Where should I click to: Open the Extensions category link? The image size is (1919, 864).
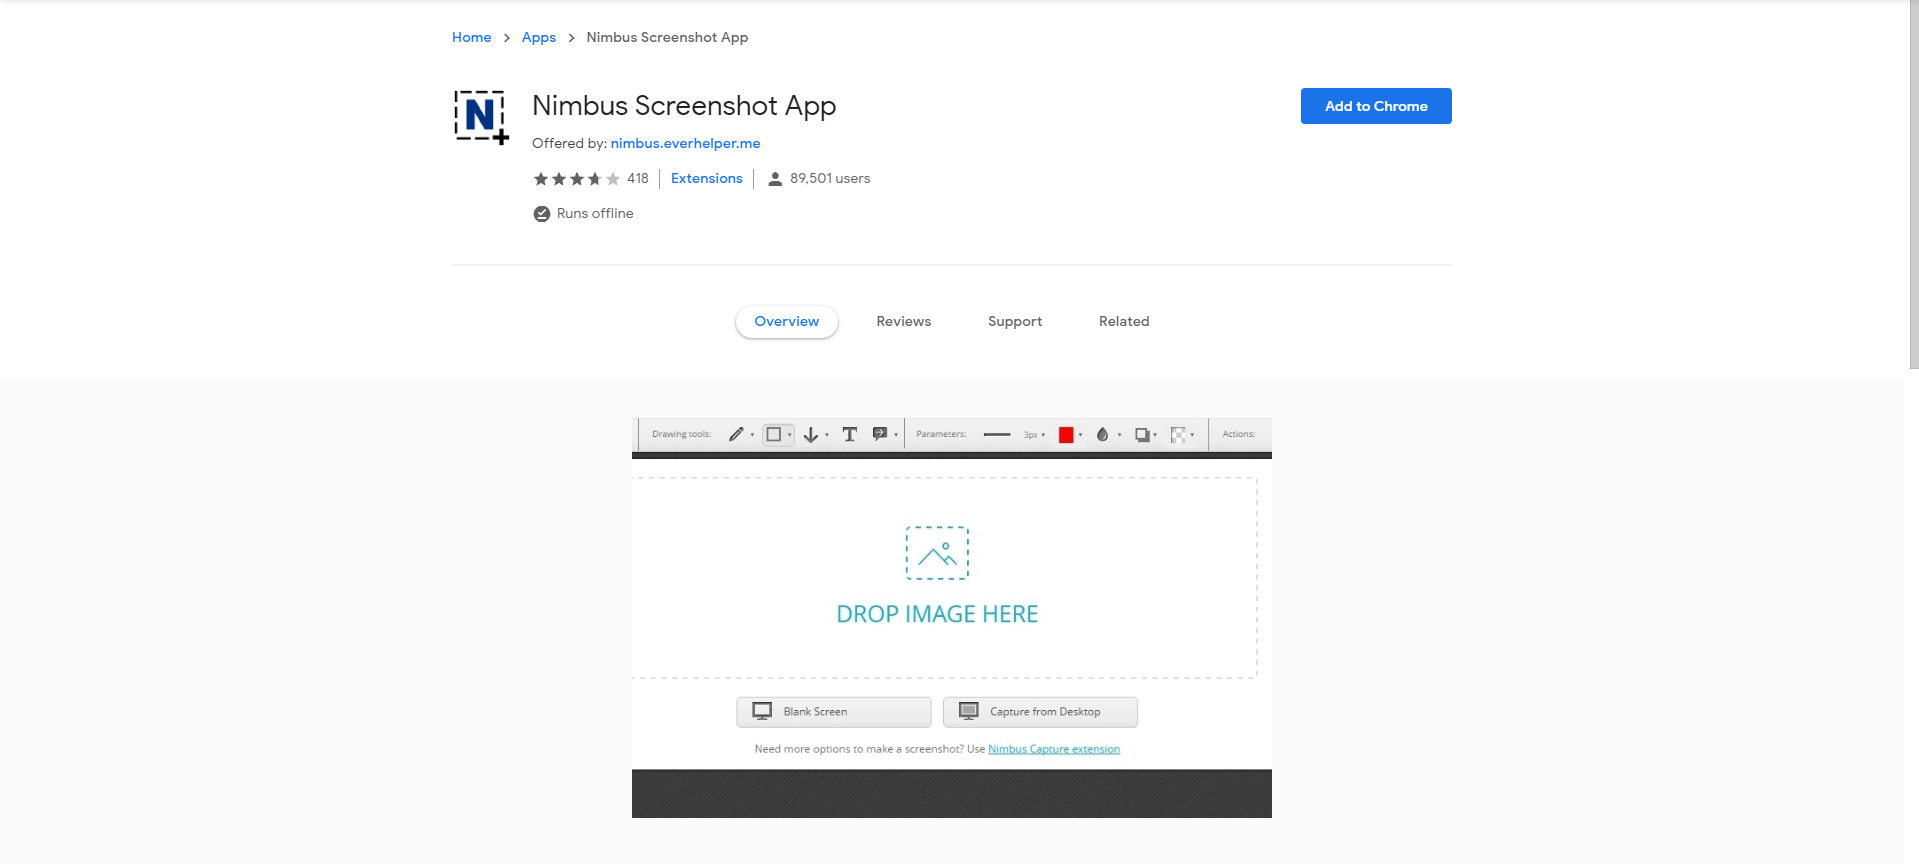pos(707,179)
